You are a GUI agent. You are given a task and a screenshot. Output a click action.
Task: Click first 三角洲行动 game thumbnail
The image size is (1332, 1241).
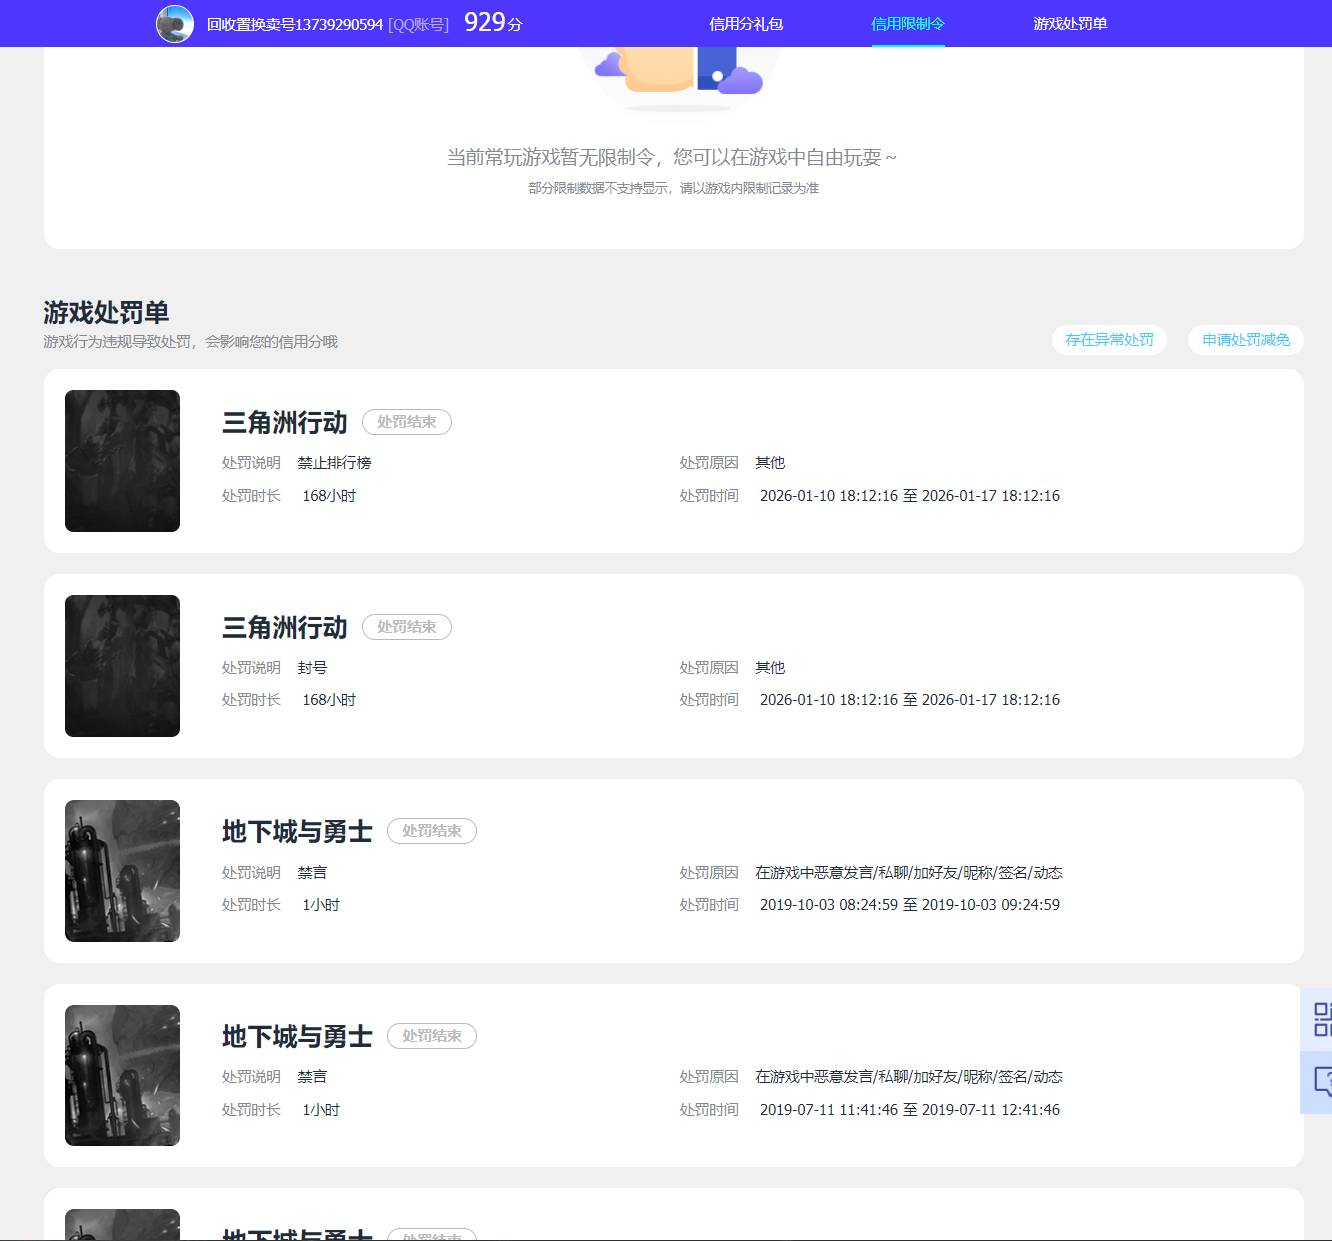click(x=122, y=461)
